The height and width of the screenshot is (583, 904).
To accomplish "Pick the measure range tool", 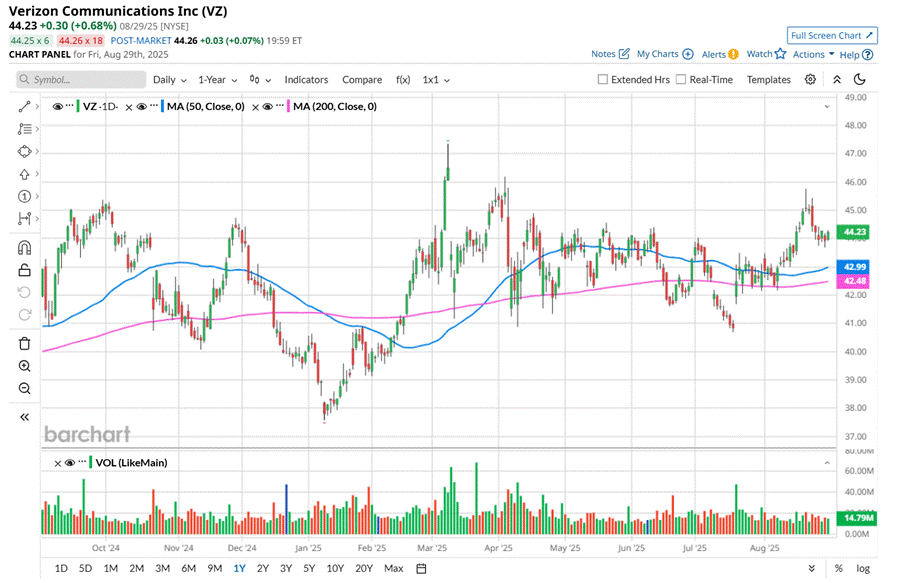I will coord(24,219).
